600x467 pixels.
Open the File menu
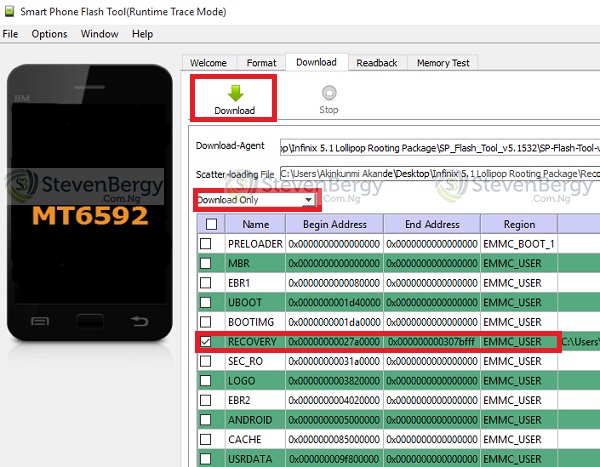tap(10, 34)
